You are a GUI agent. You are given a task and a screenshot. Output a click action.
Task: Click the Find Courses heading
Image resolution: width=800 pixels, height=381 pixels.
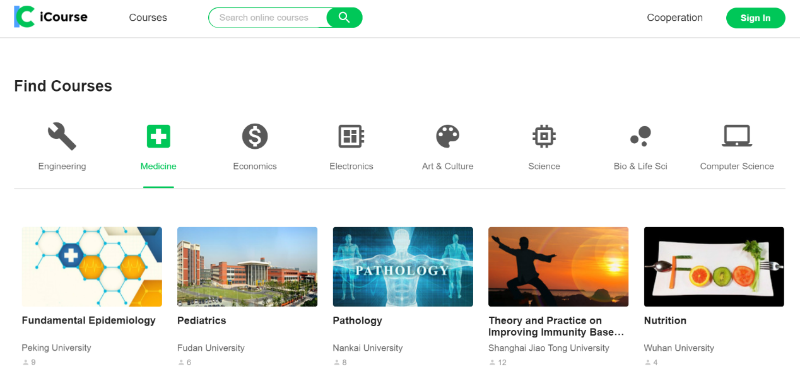pyautogui.click(x=63, y=86)
